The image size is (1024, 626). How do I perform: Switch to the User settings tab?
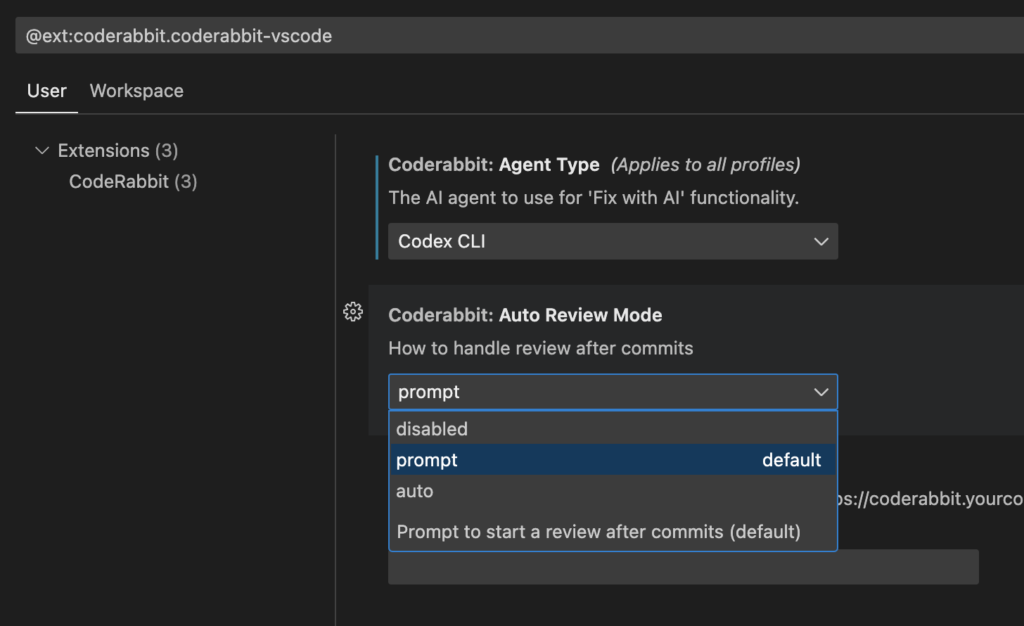point(47,91)
